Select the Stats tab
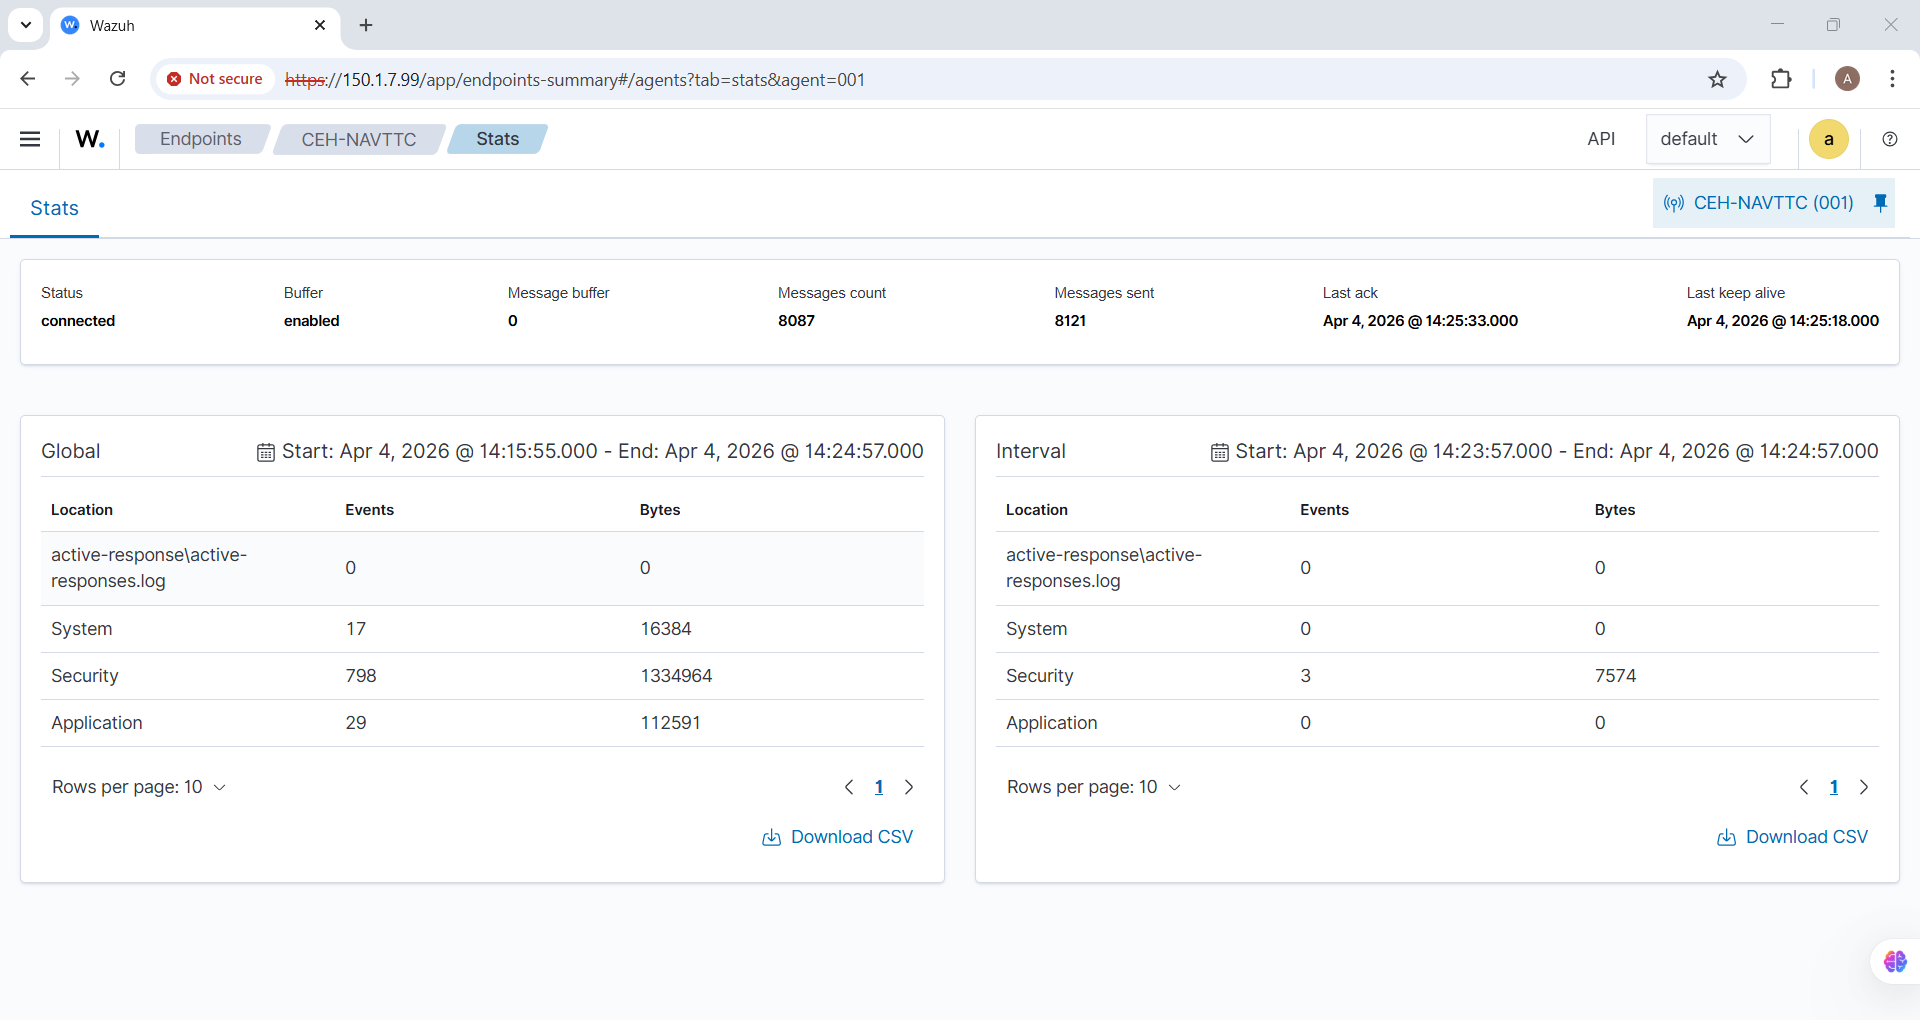Viewport: 1920px width, 1020px height. pyautogui.click(x=54, y=208)
